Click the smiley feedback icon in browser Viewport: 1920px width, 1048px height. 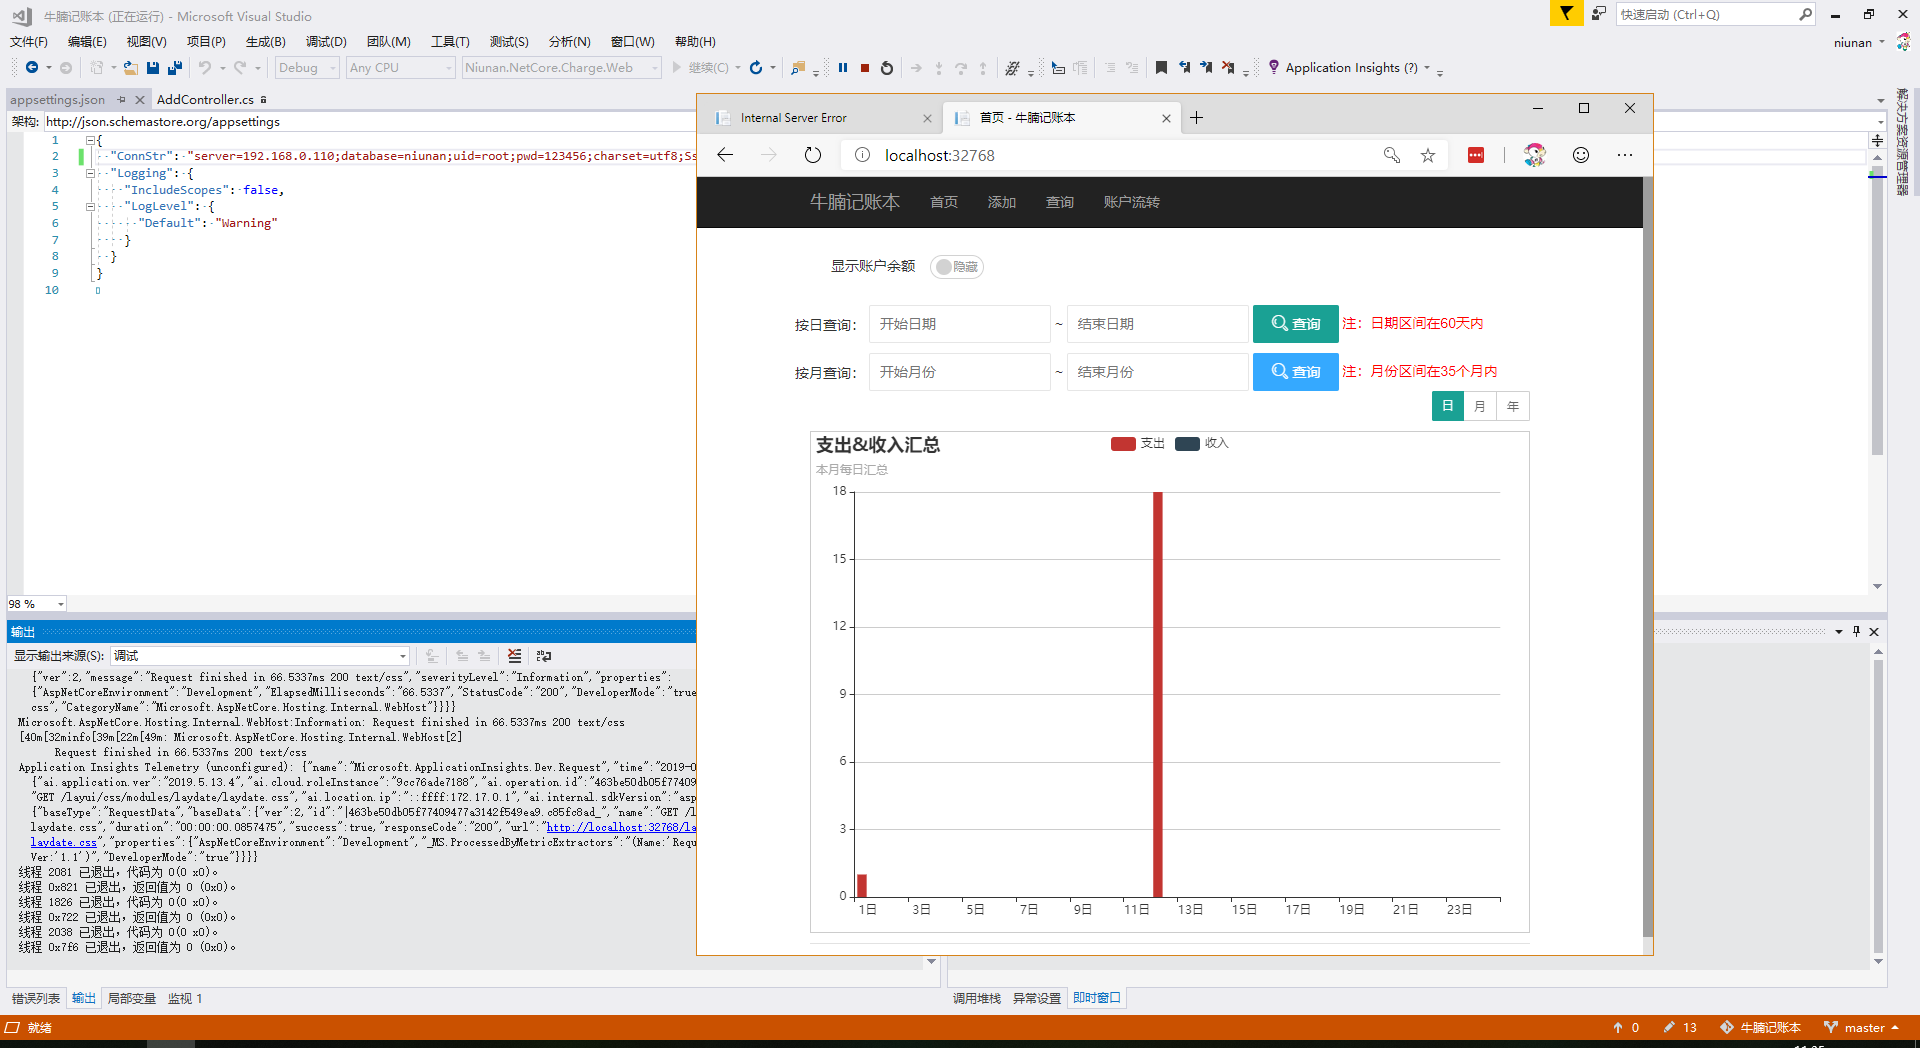[x=1581, y=155]
